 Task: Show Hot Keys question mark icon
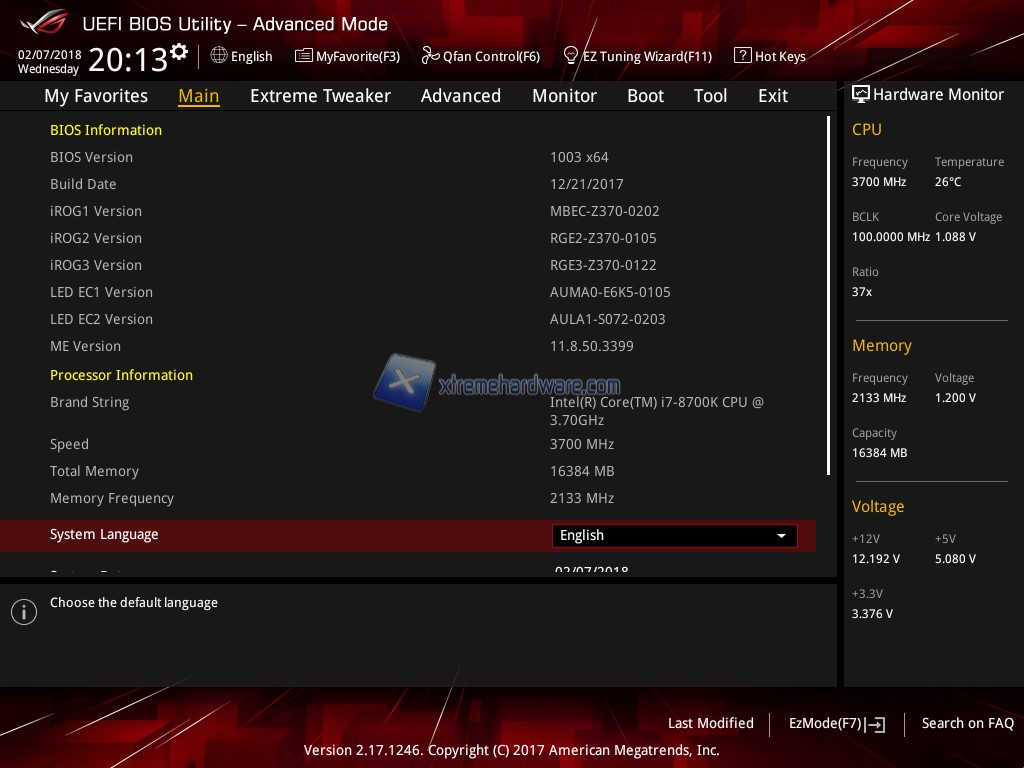(x=742, y=56)
